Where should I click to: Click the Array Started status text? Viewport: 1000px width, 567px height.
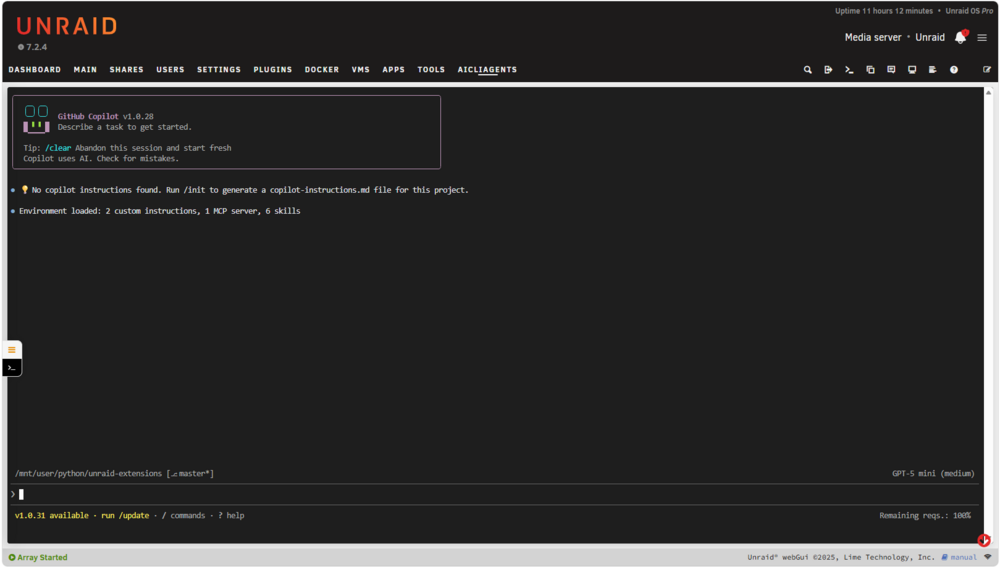click(42, 557)
